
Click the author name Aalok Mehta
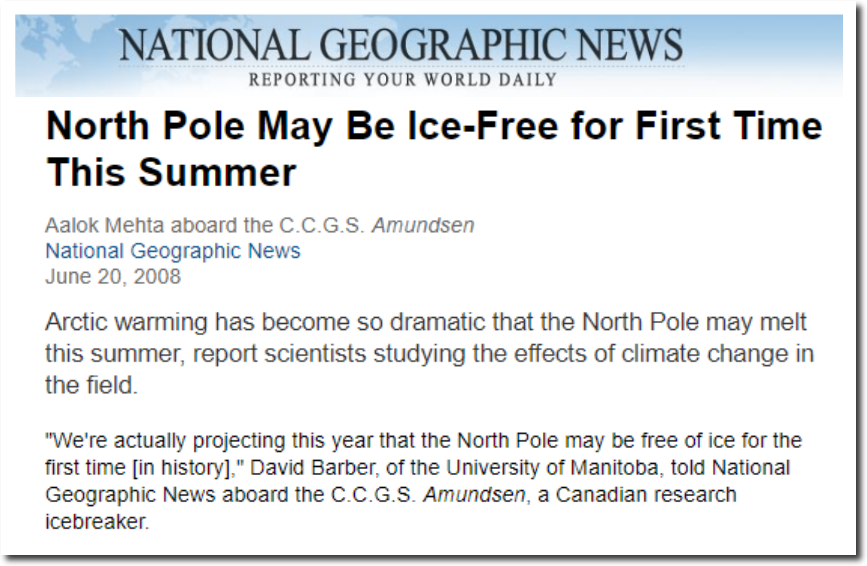(105, 226)
